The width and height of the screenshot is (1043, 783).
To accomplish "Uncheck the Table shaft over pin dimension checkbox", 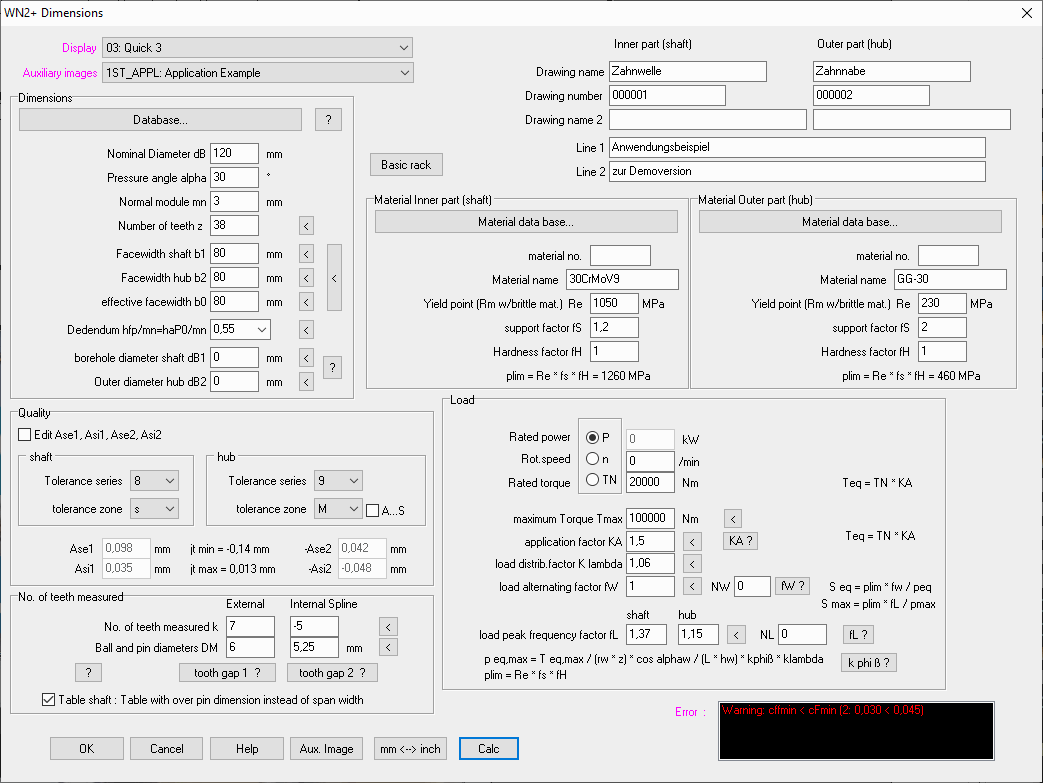I will [49, 700].
